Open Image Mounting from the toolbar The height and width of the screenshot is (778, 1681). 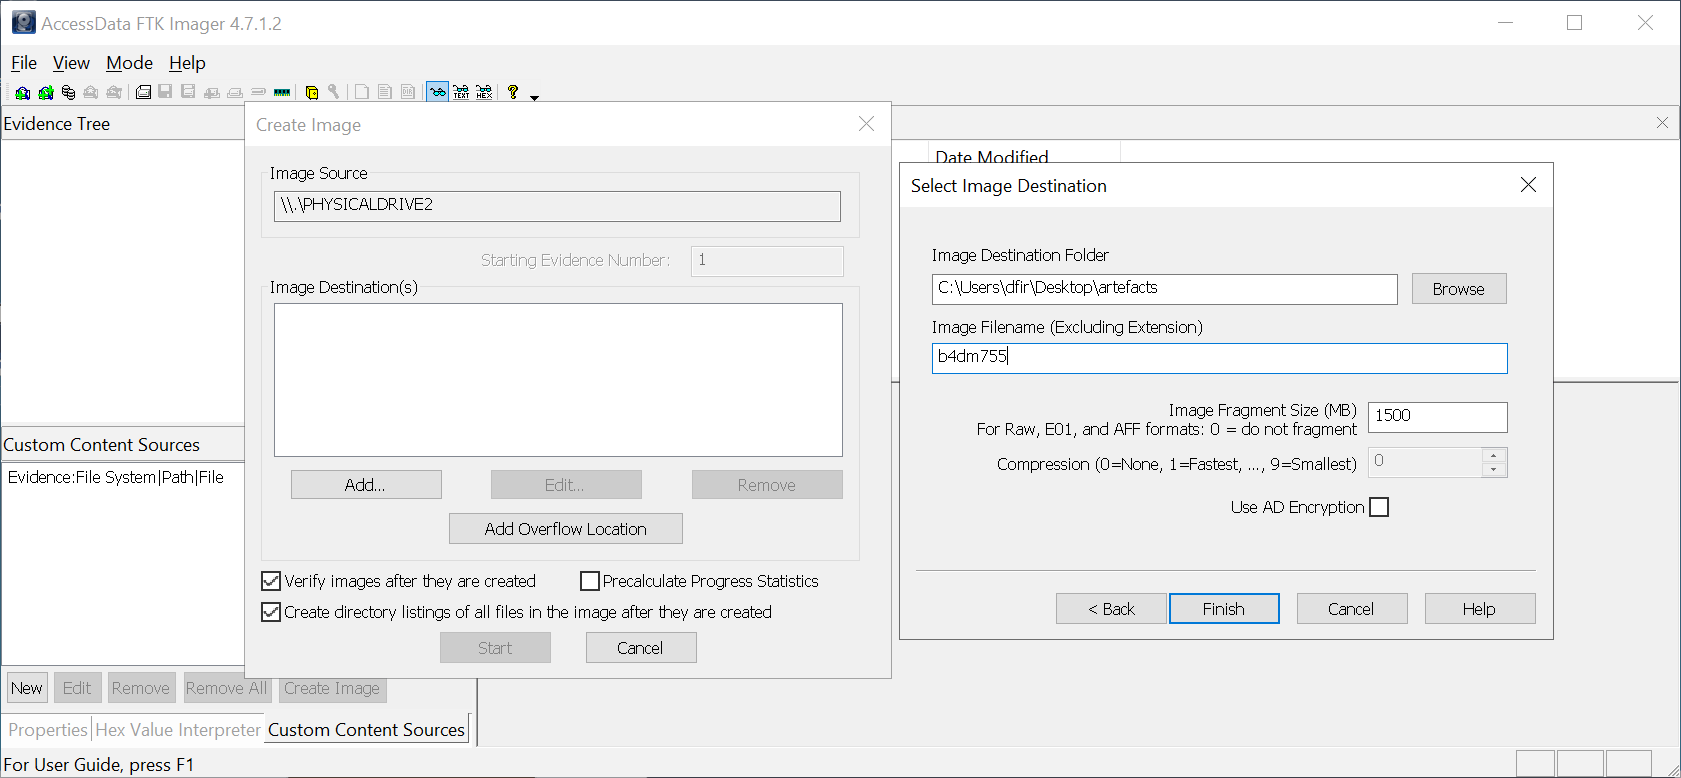point(68,93)
